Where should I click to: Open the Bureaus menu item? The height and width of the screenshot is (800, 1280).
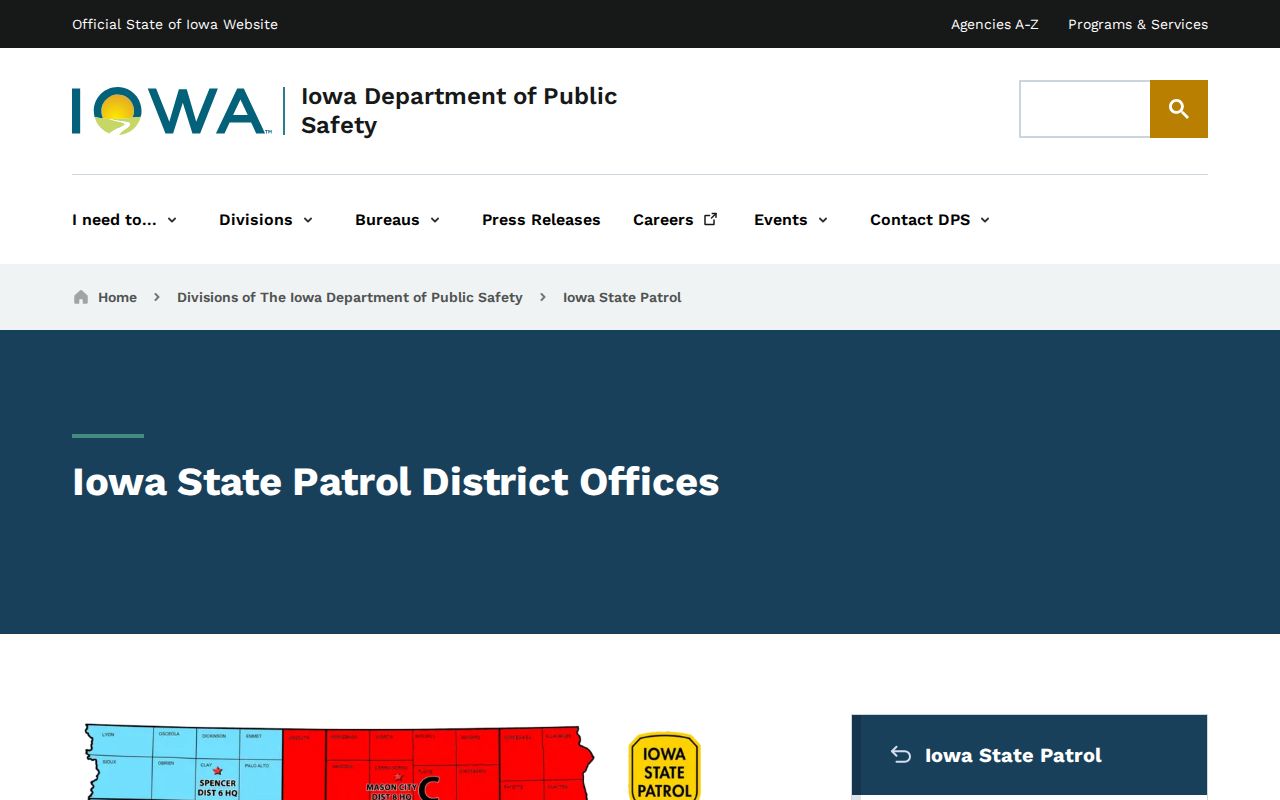tap(387, 220)
